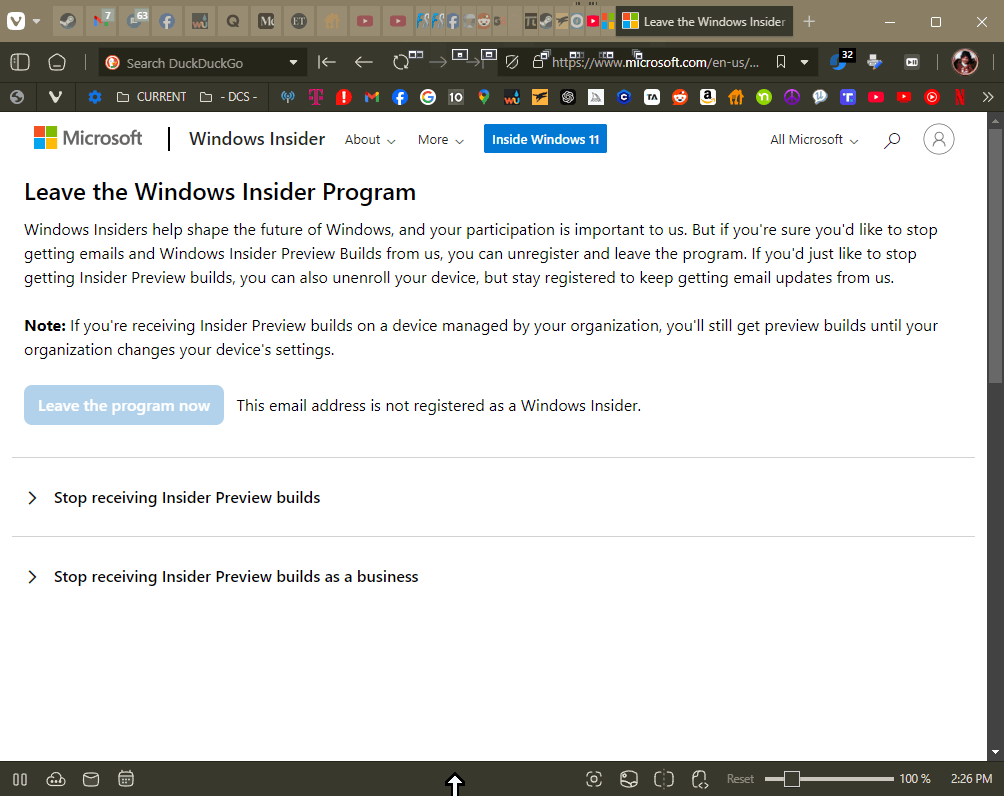Rewind history with the rewind button
Image resolution: width=1004 pixels, height=796 pixels.
click(327, 62)
